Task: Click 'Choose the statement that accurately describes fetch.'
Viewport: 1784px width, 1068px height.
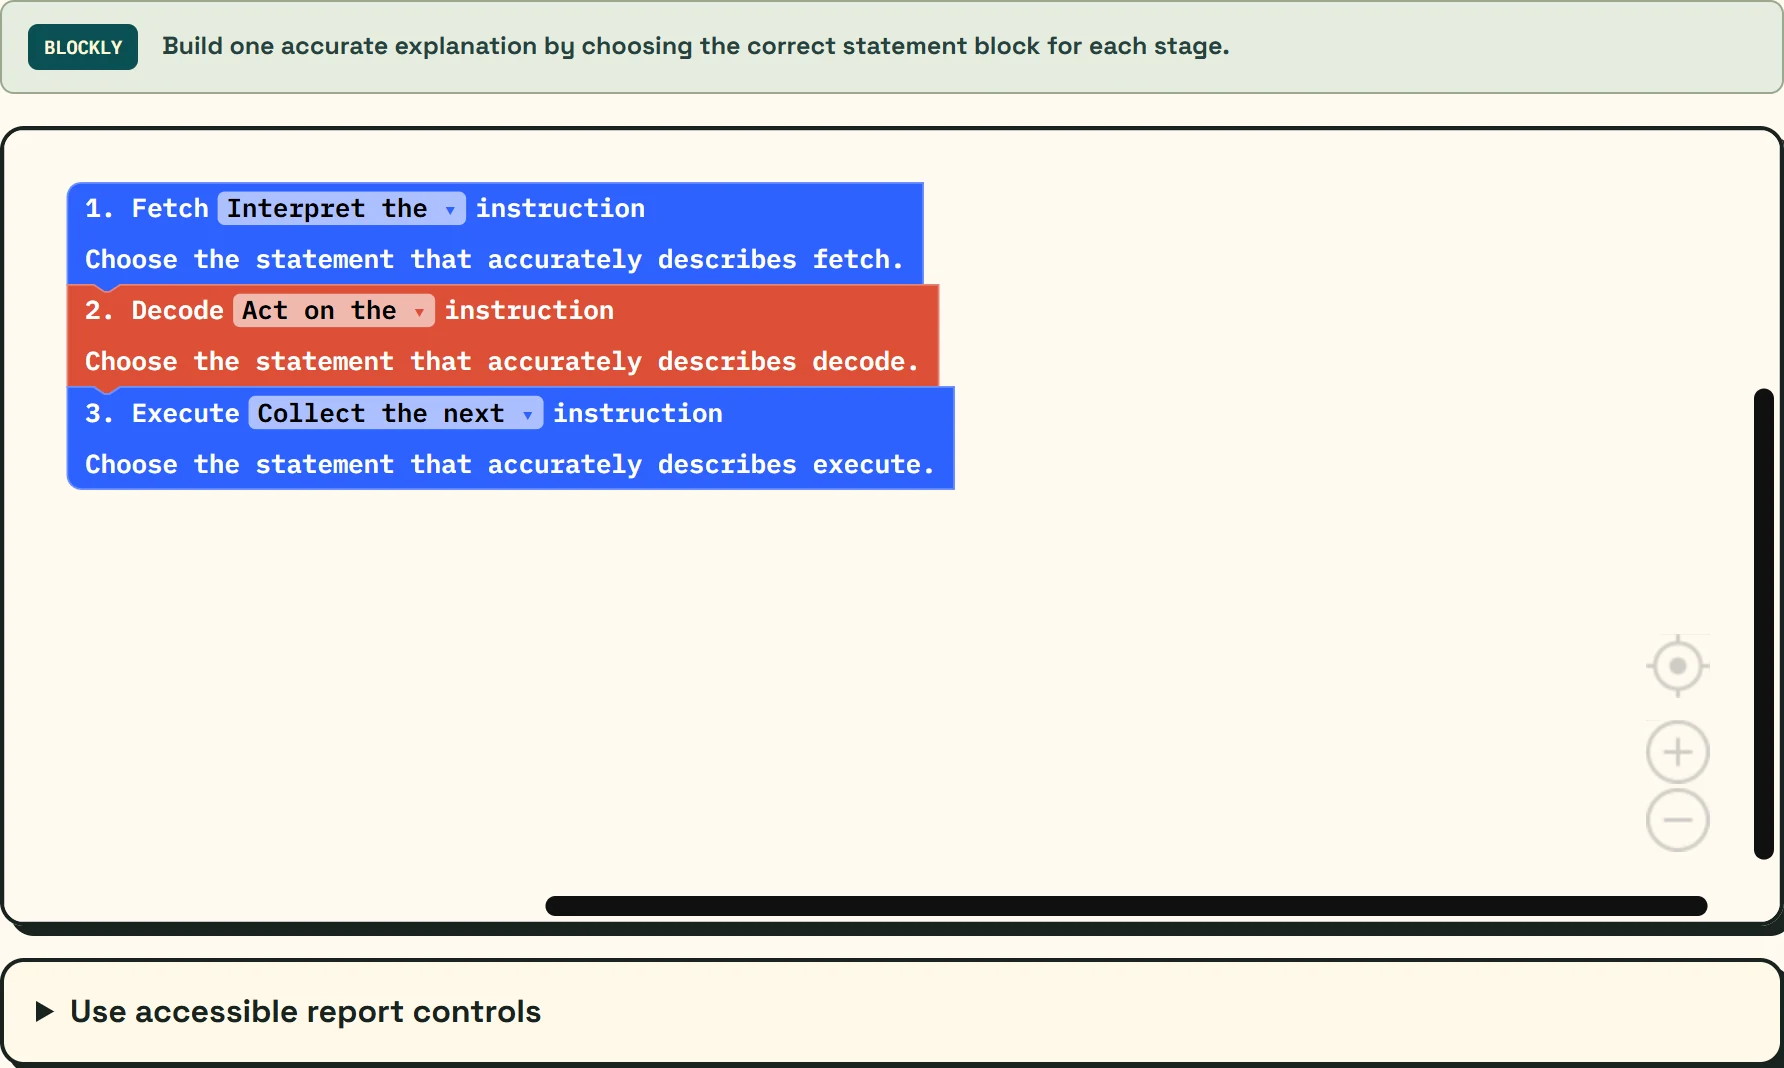Action: click(x=494, y=259)
